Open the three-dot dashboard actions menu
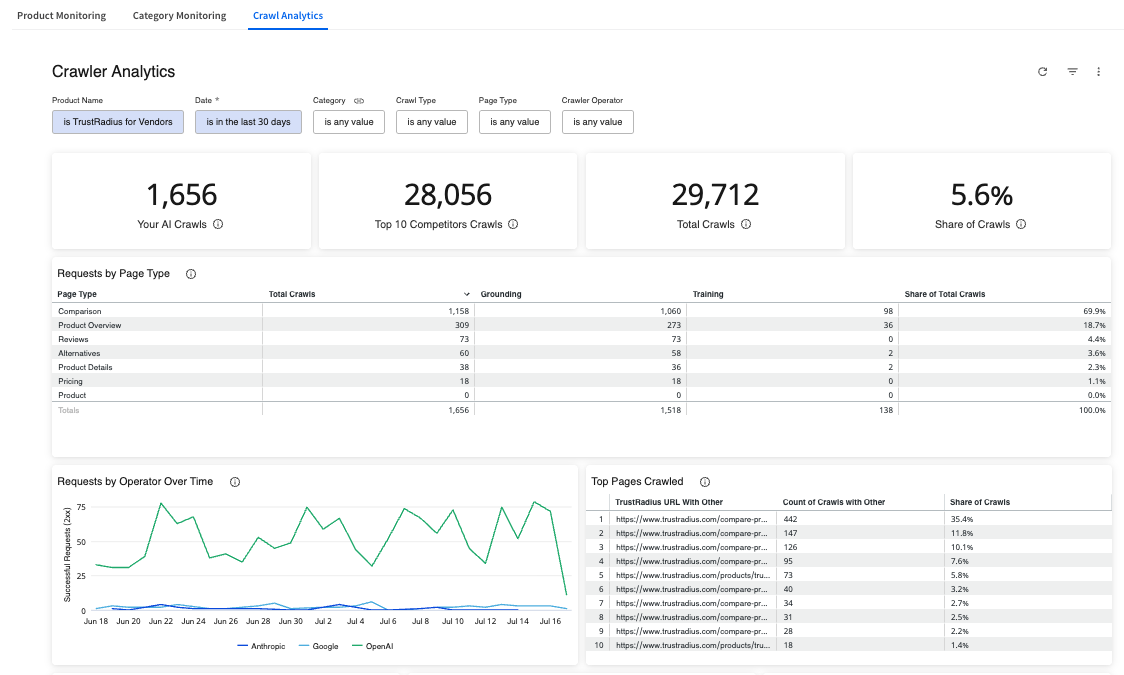The height and width of the screenshot is (675, 1124). [1098, 72]
